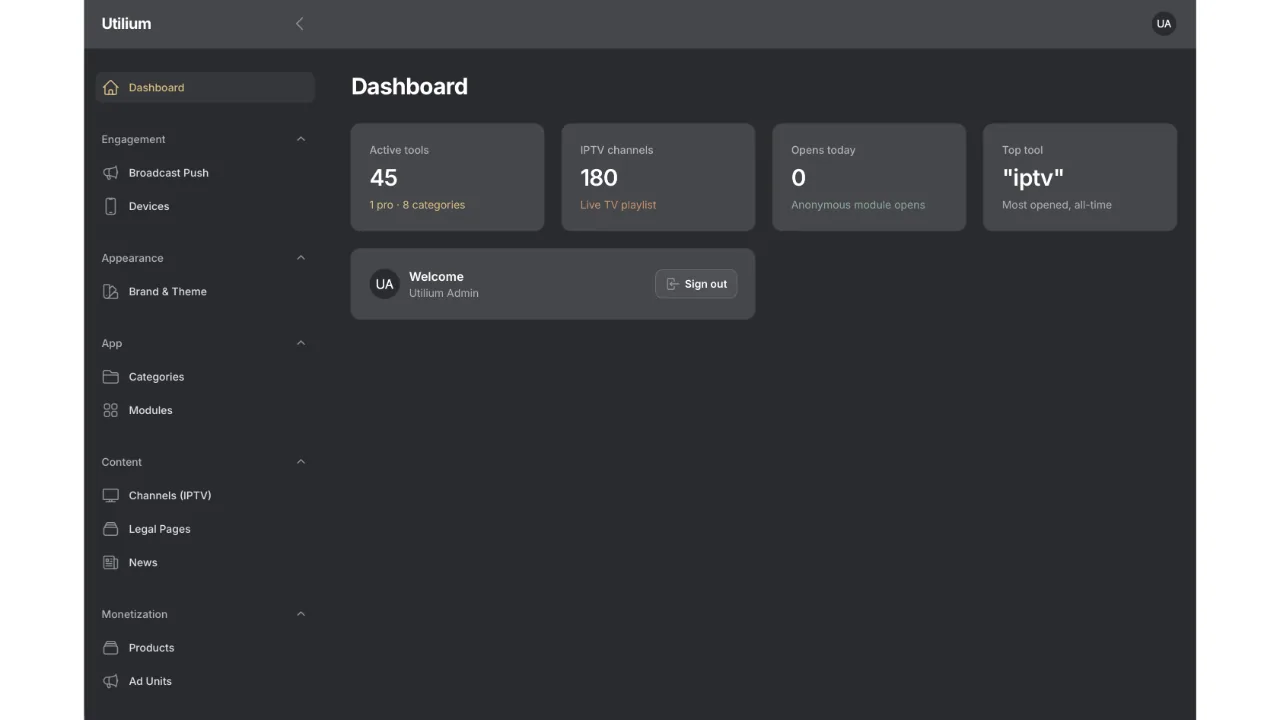This screenshot has height=720, width=1280.
Task: Select the Opens today card
Action: (x=869, y=177)
